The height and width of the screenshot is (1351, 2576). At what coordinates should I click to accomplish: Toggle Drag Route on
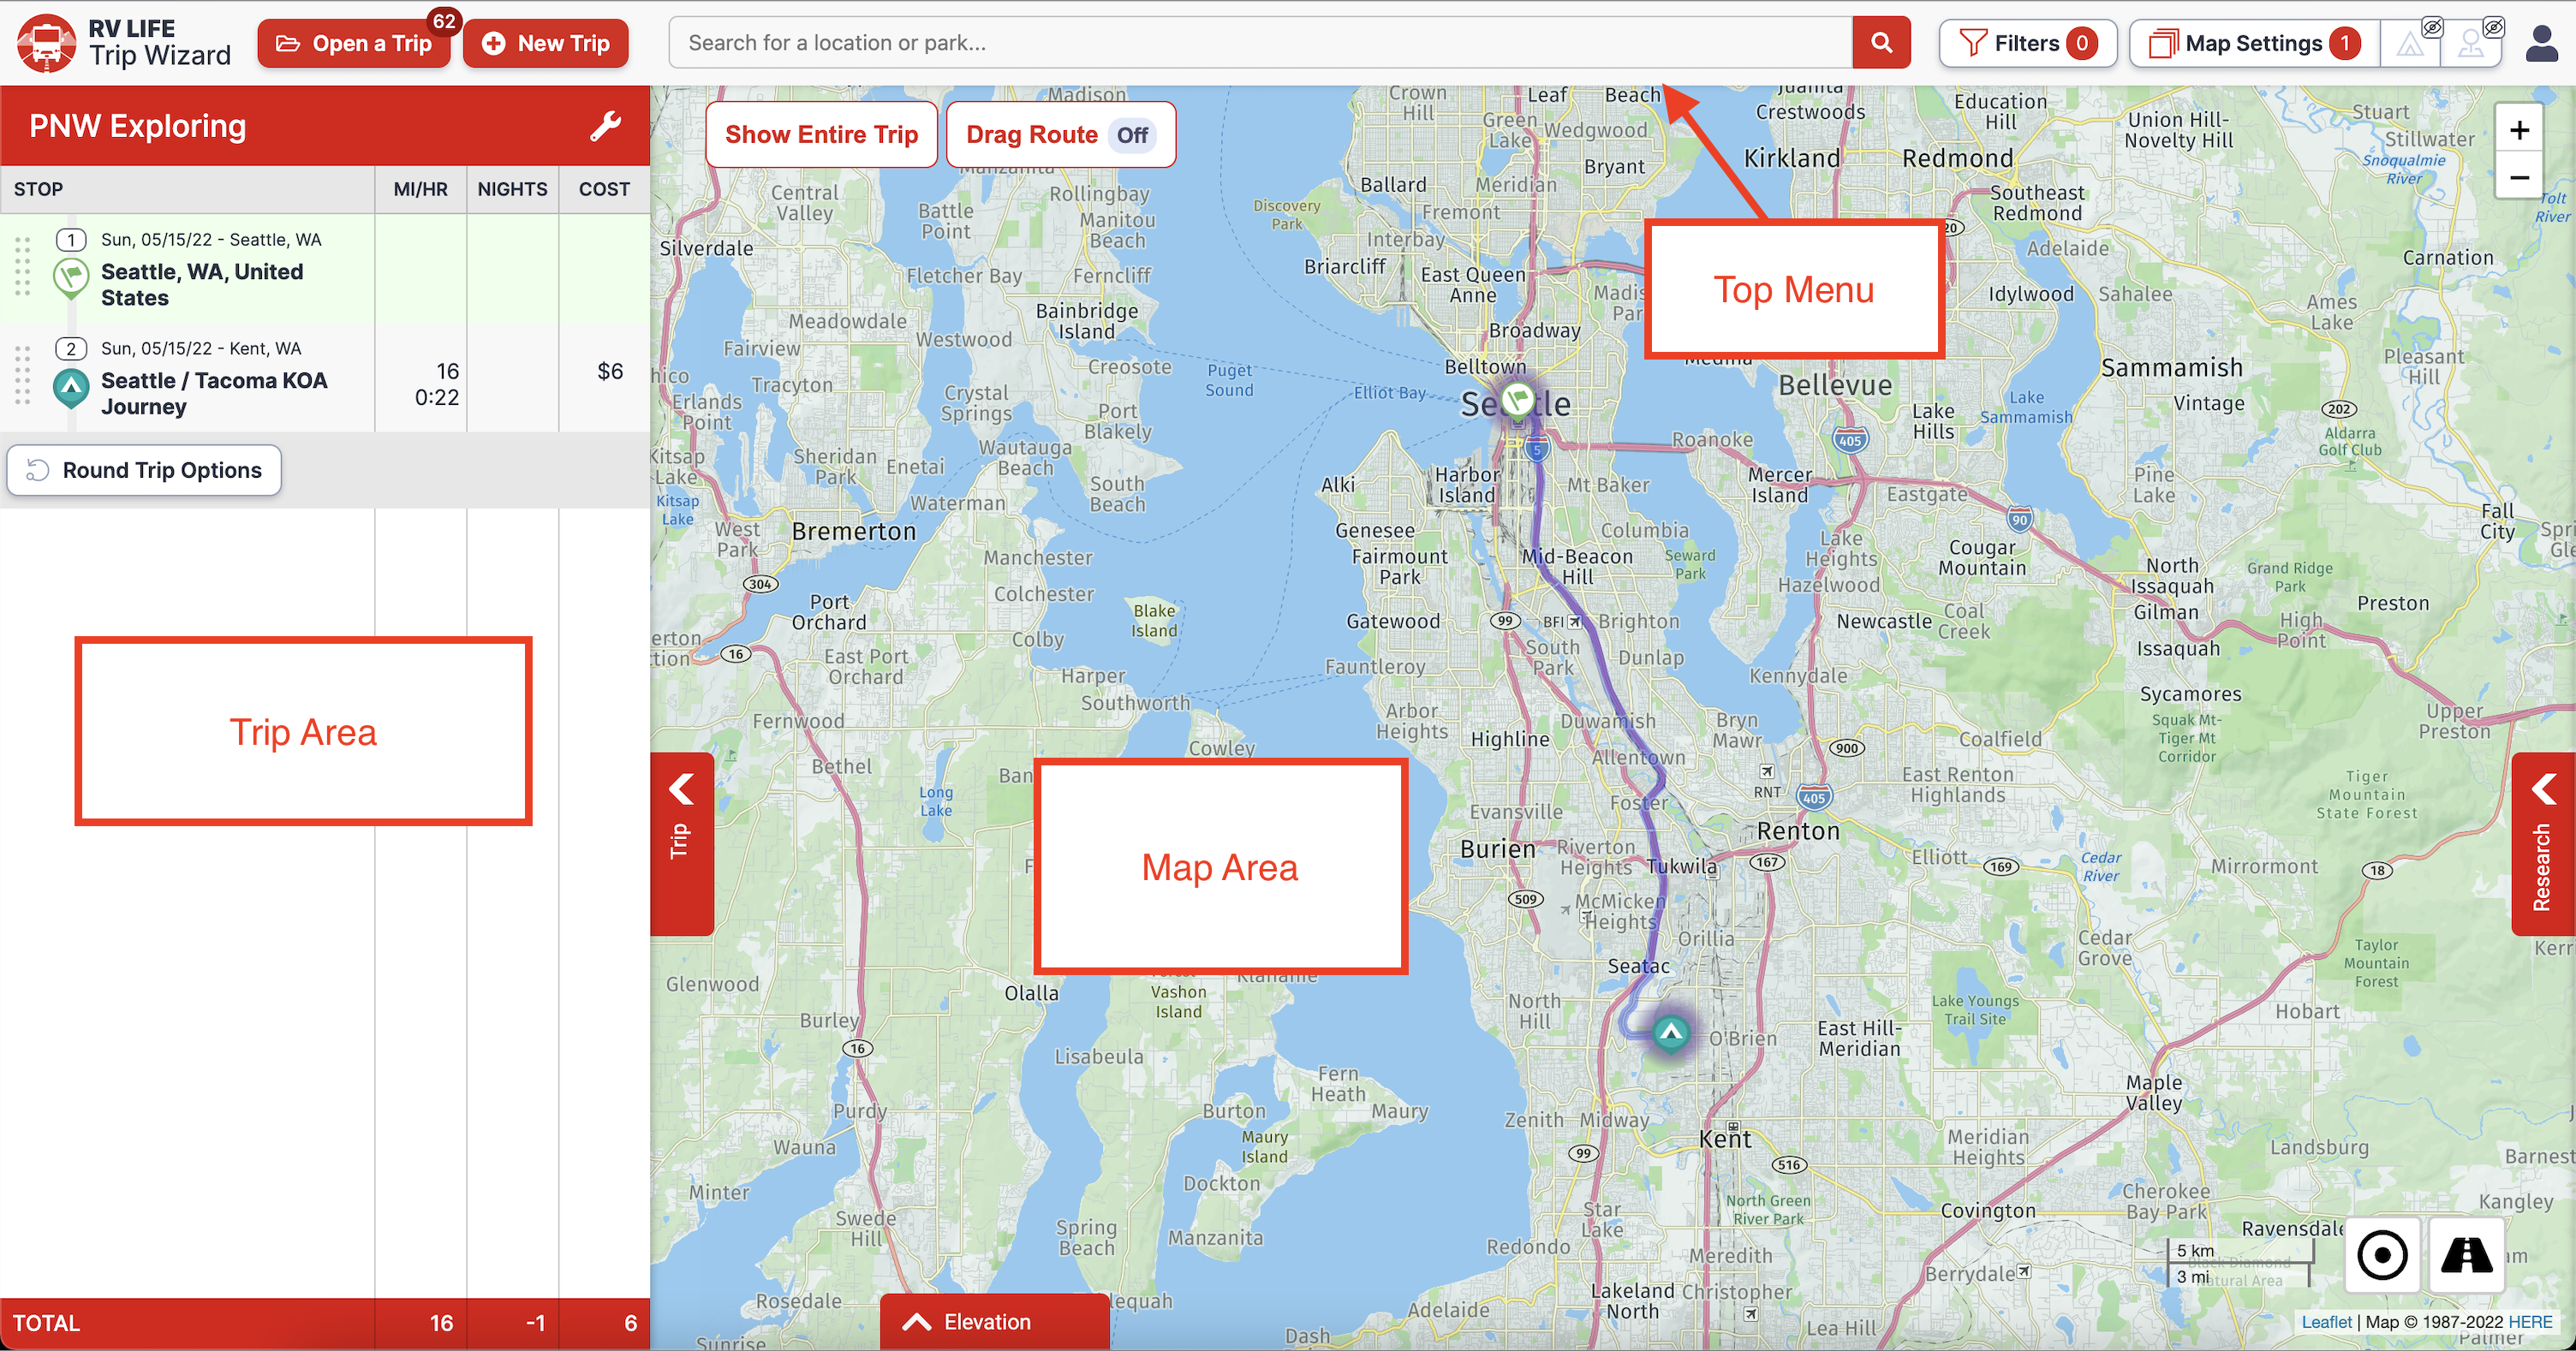1060,135
